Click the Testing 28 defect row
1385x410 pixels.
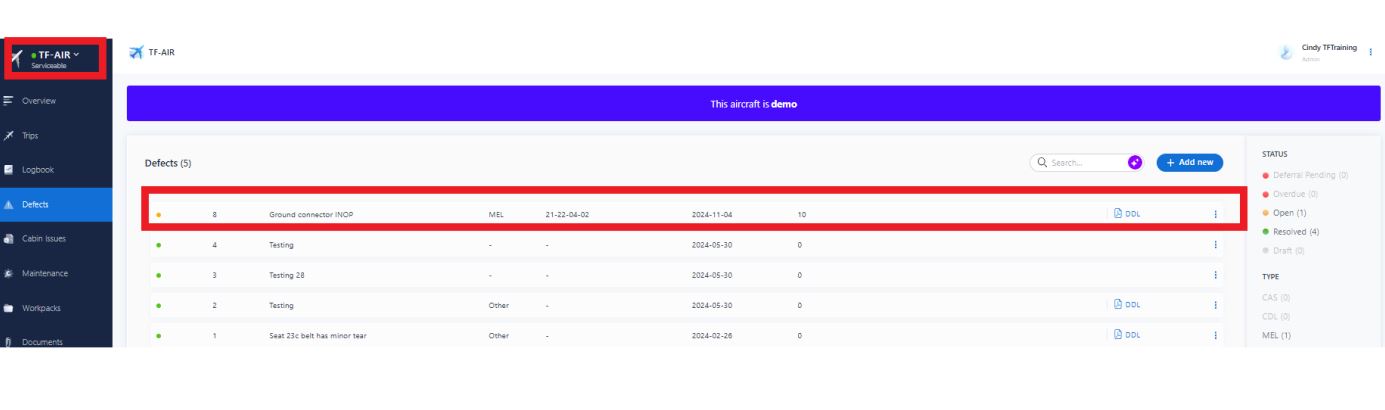coord(685,275)
